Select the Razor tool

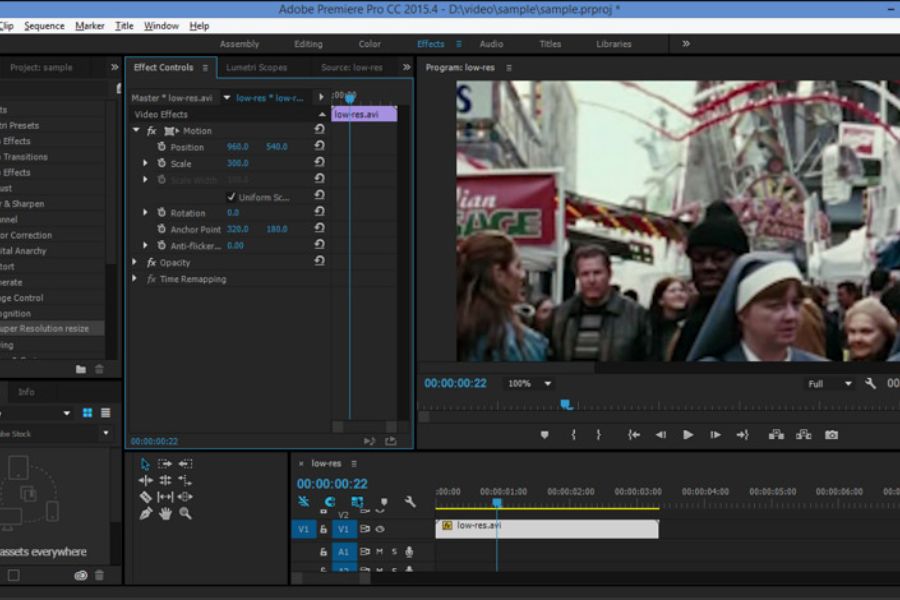tap(146, 497)
